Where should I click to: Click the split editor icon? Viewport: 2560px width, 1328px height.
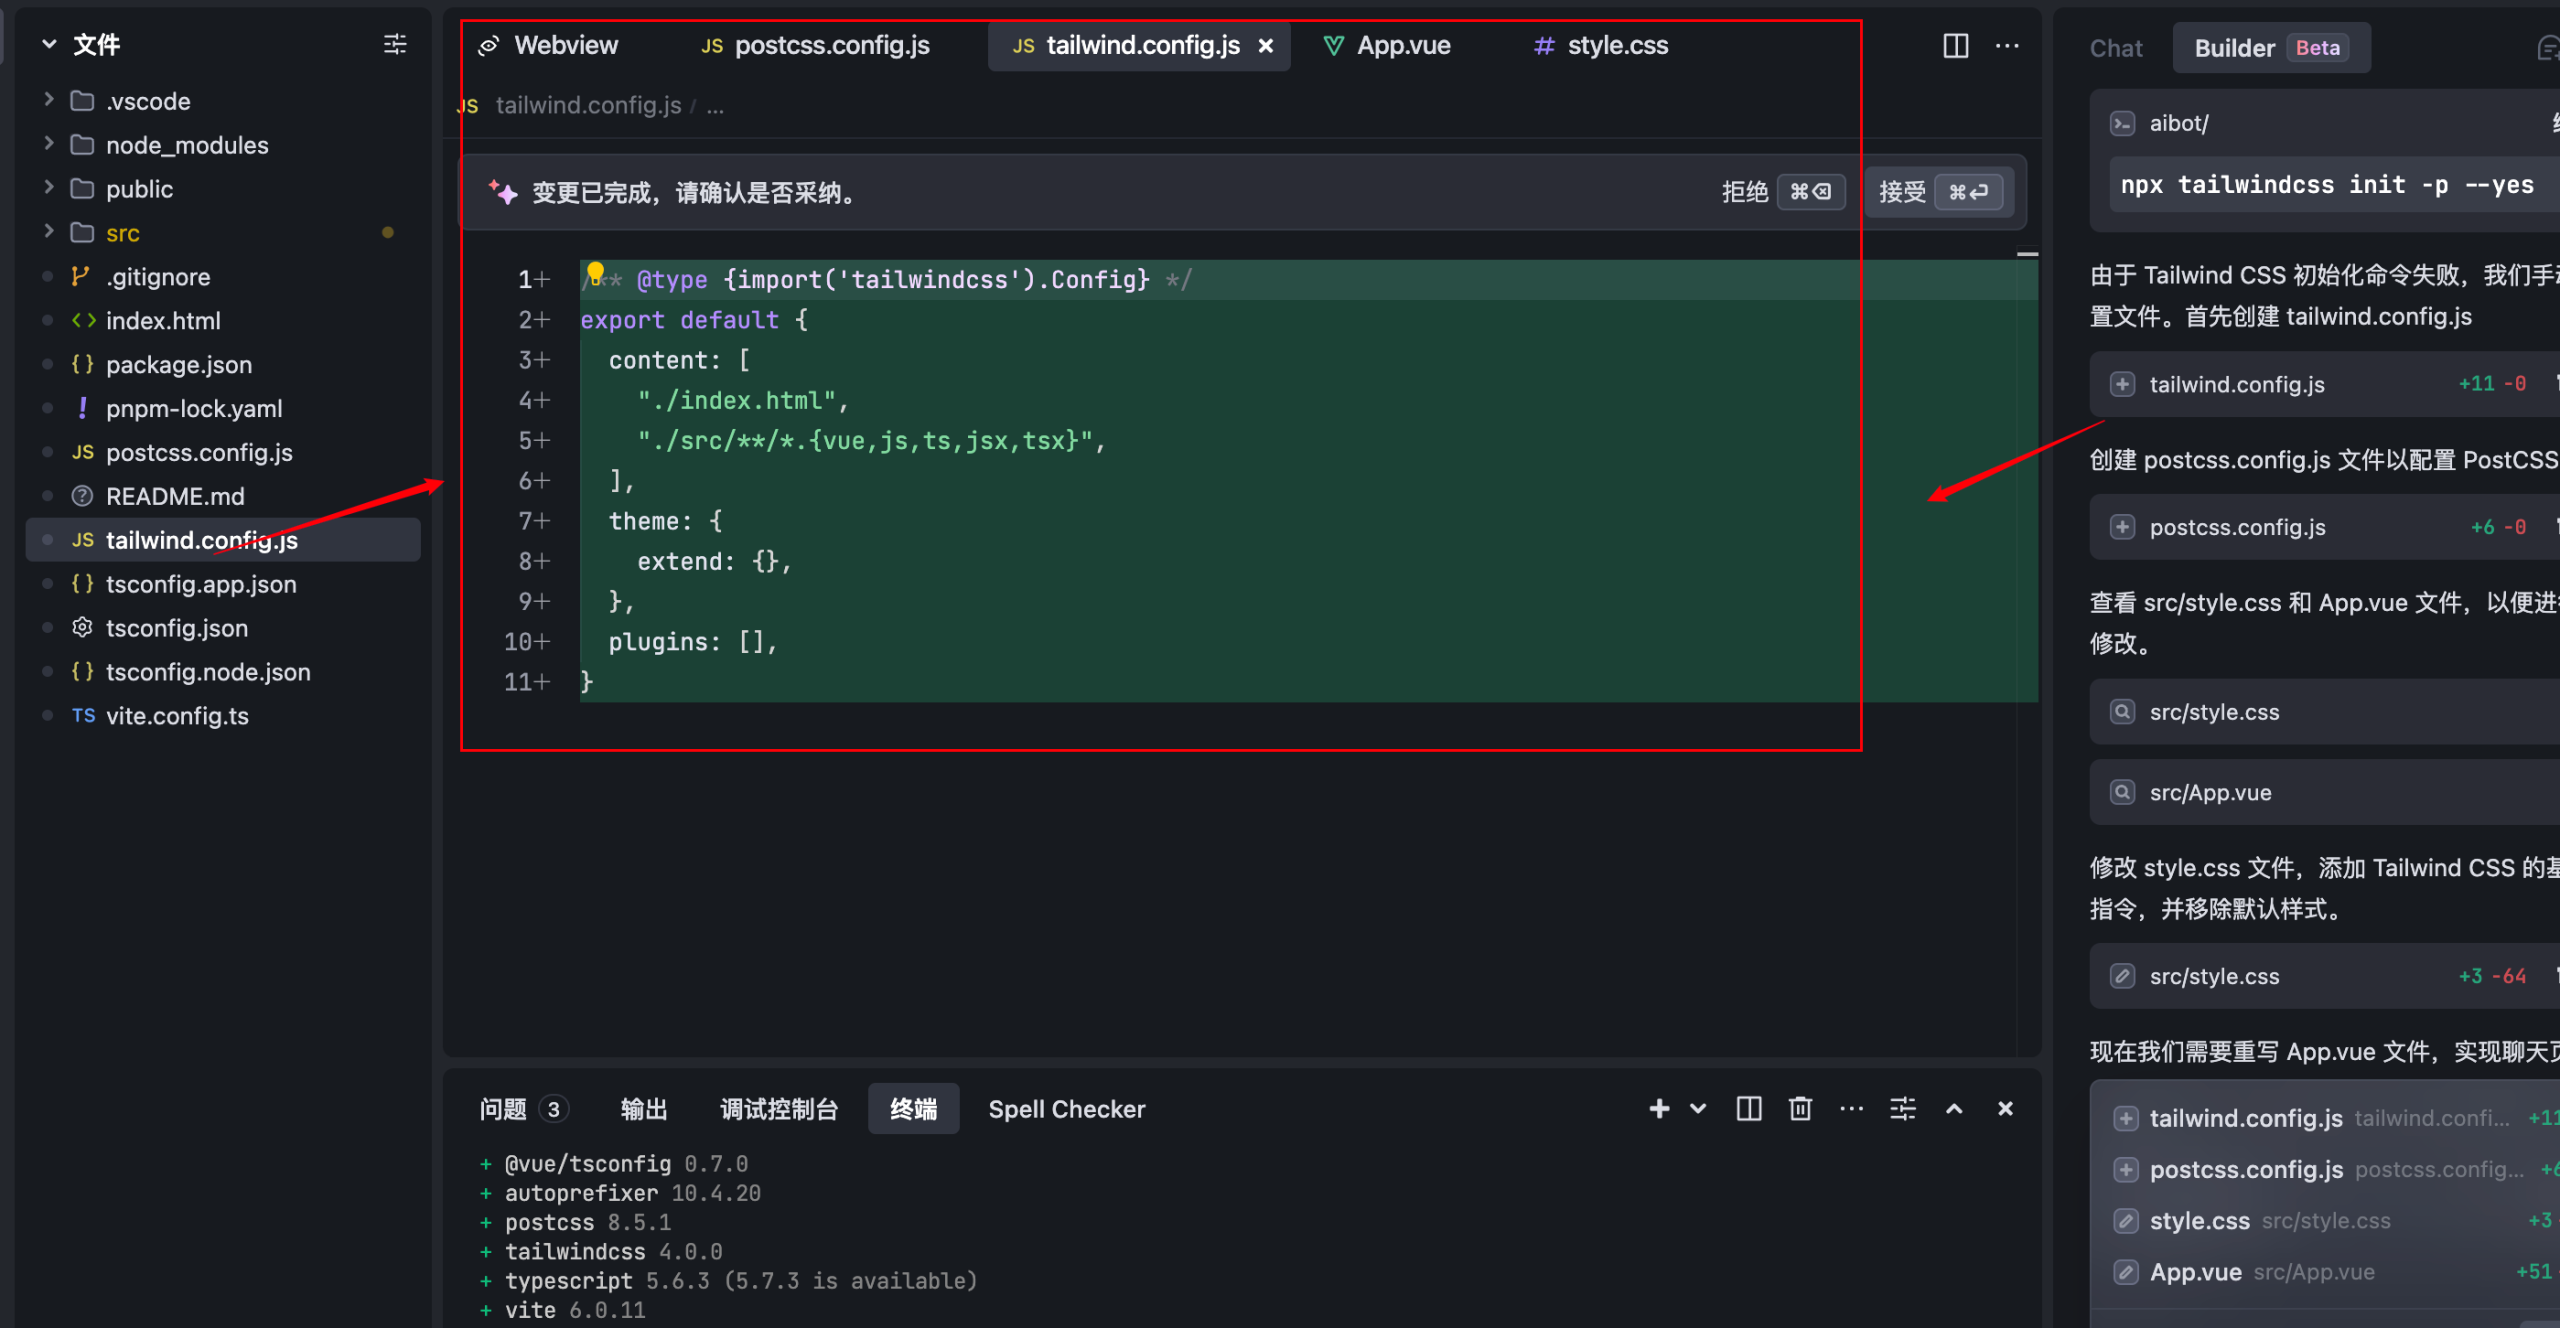coord(1955,46)
